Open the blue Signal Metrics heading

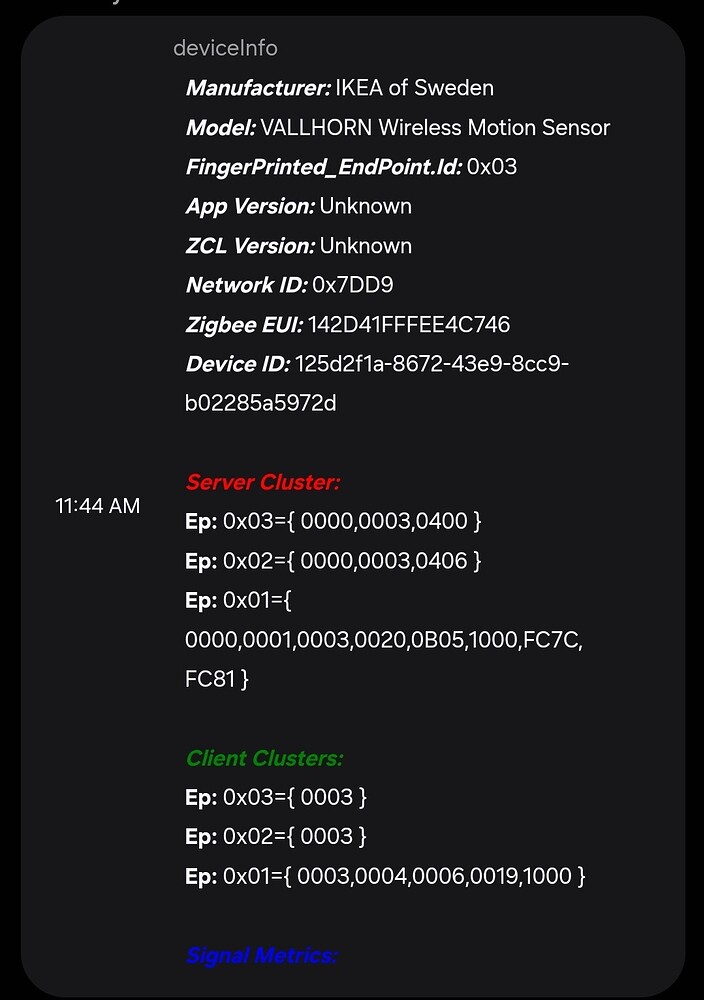(x=262, y=956)
